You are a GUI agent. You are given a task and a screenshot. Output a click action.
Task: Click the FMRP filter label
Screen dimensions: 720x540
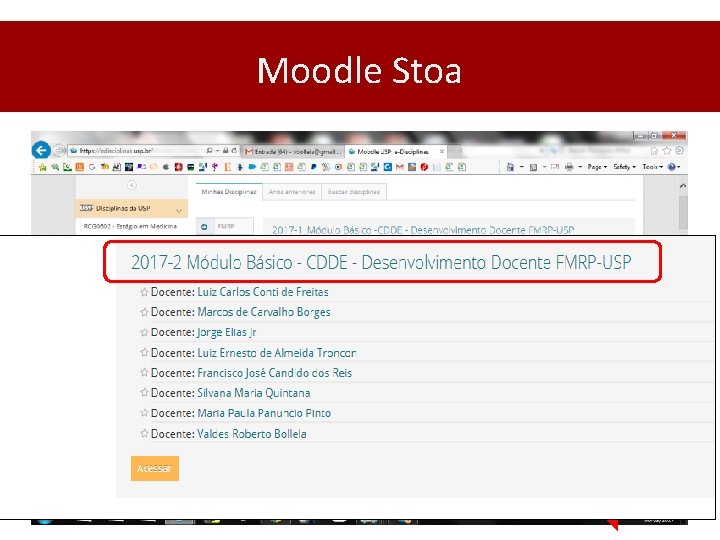[x=226, y=226]
